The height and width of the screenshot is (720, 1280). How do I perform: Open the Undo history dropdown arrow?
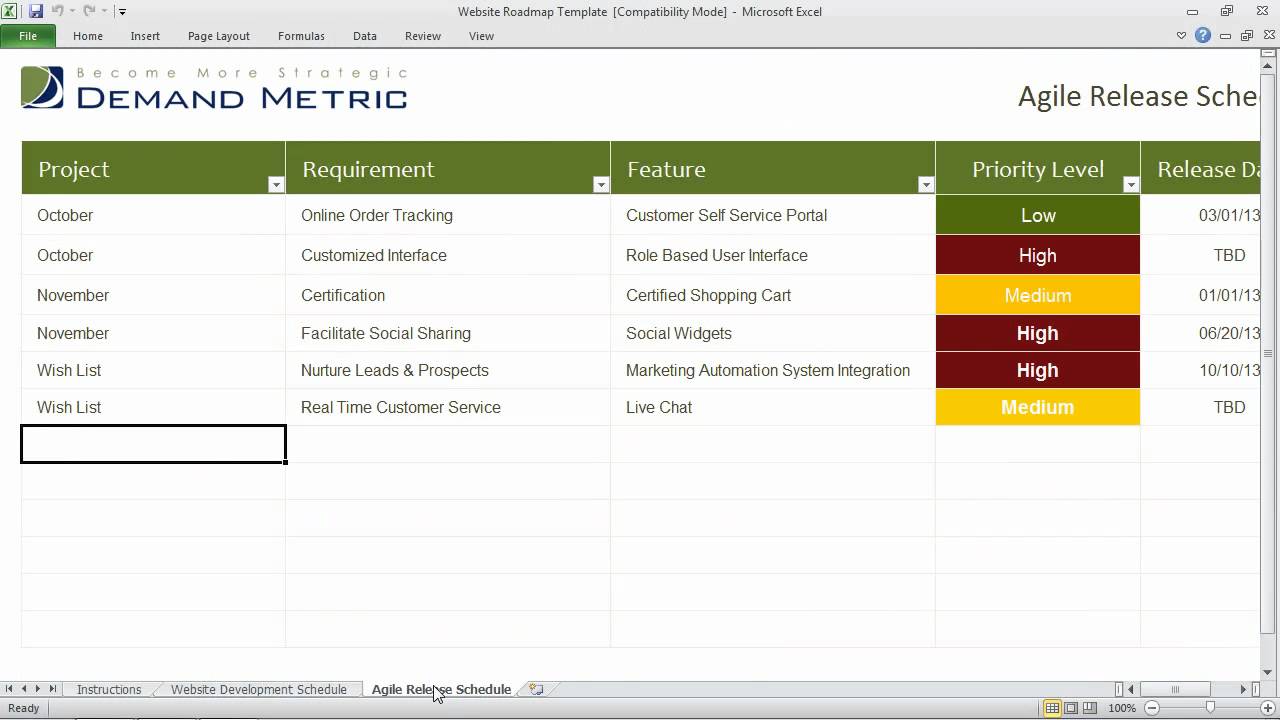pyautogui.click(x=73, y=12)
